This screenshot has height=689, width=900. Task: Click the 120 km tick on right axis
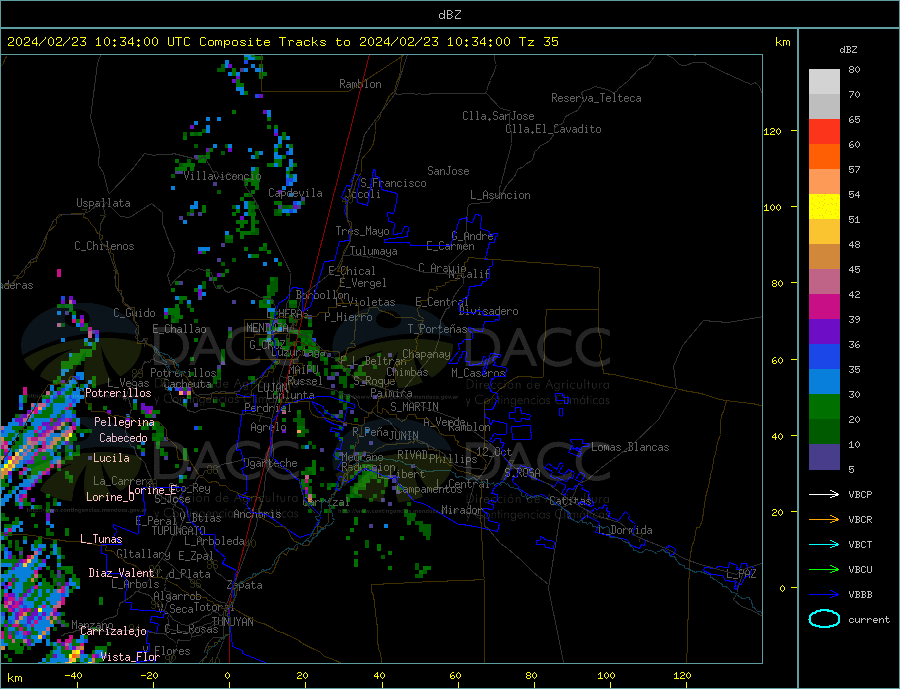click(x=772, y=131)
